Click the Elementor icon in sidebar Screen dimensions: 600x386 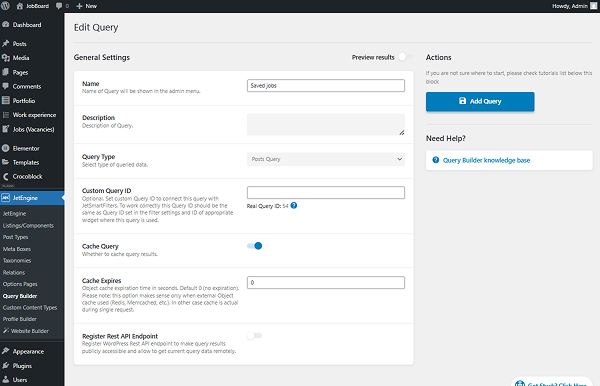(x=6, y=148)
